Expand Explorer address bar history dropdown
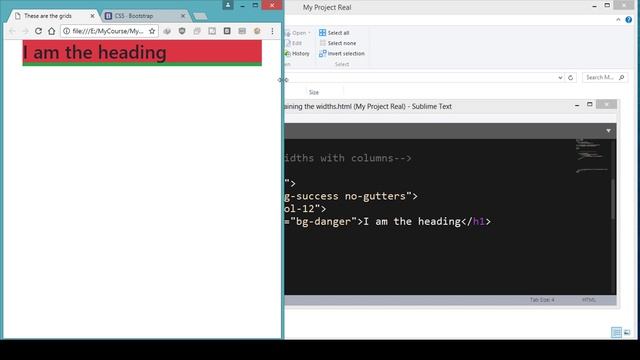Viewport: 640px width, 360px height. pyautogui.click(x=560, y=78)
